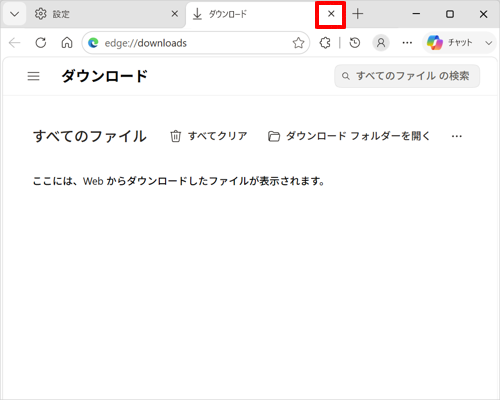Close the ダウンロード tab
The image size is (500, 400).
tap(331, 14)
